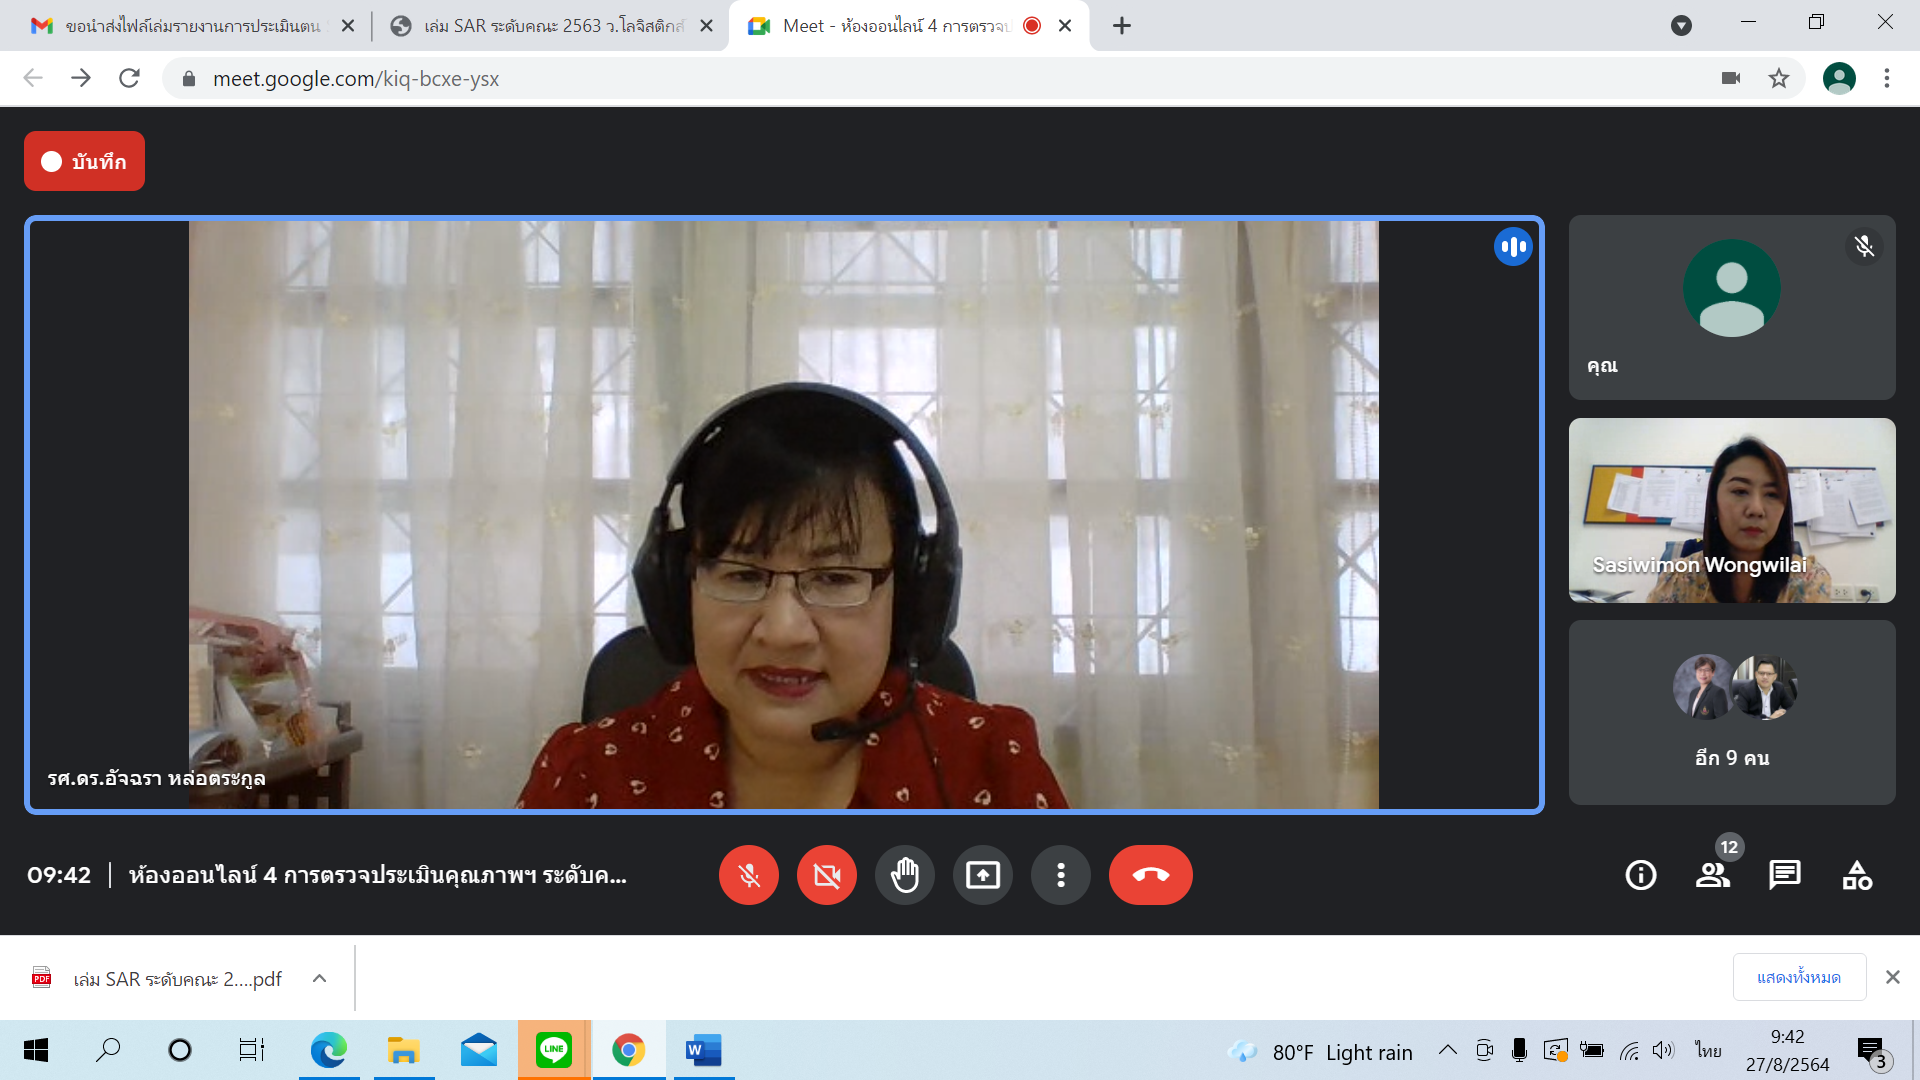Image resolution: width=1920 pixels, height=1080 pixels.
Task: Click the present screen button
Action: [982, 875]
